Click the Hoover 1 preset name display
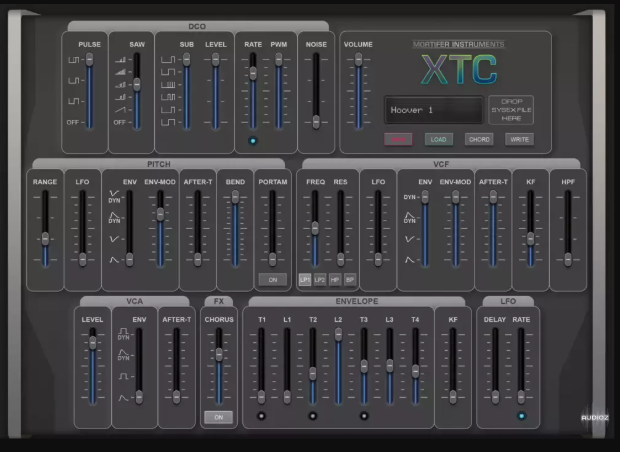This screenshot has height=452, width=620. 434,110
